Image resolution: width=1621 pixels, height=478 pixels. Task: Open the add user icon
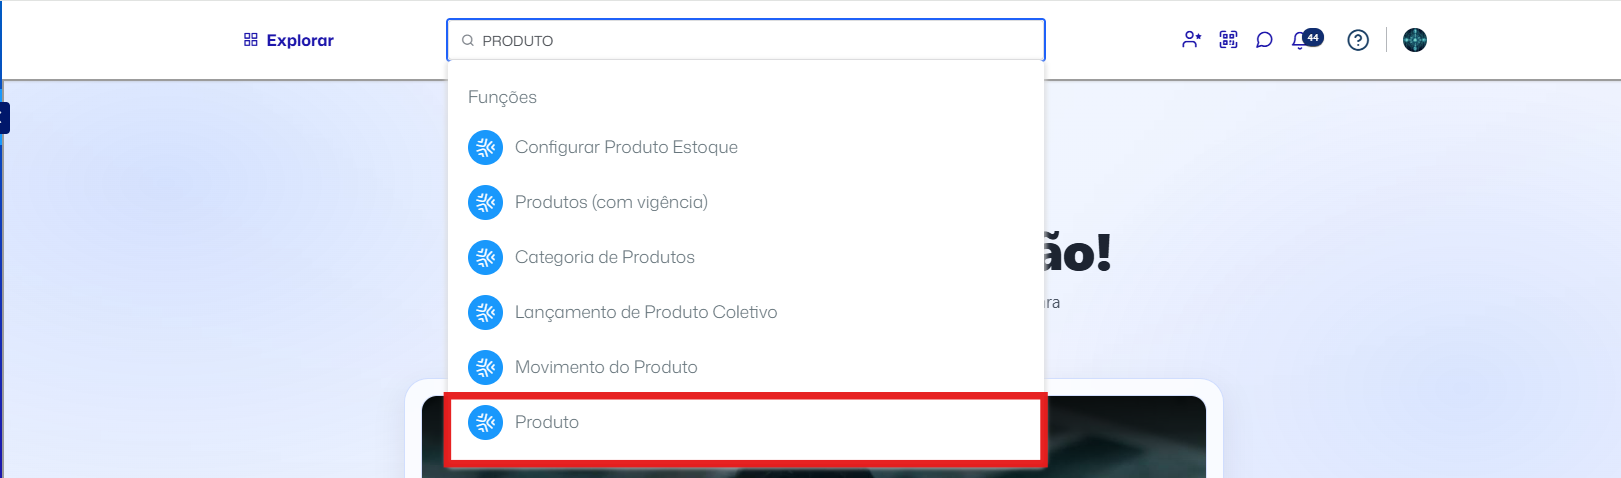coord(1191,40)
